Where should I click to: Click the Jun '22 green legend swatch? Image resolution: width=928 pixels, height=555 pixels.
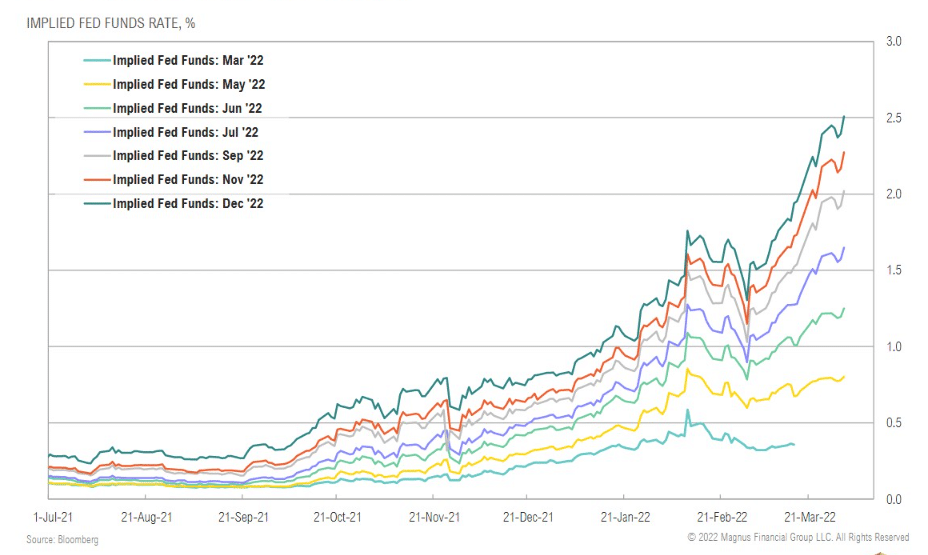coord(97,108)
